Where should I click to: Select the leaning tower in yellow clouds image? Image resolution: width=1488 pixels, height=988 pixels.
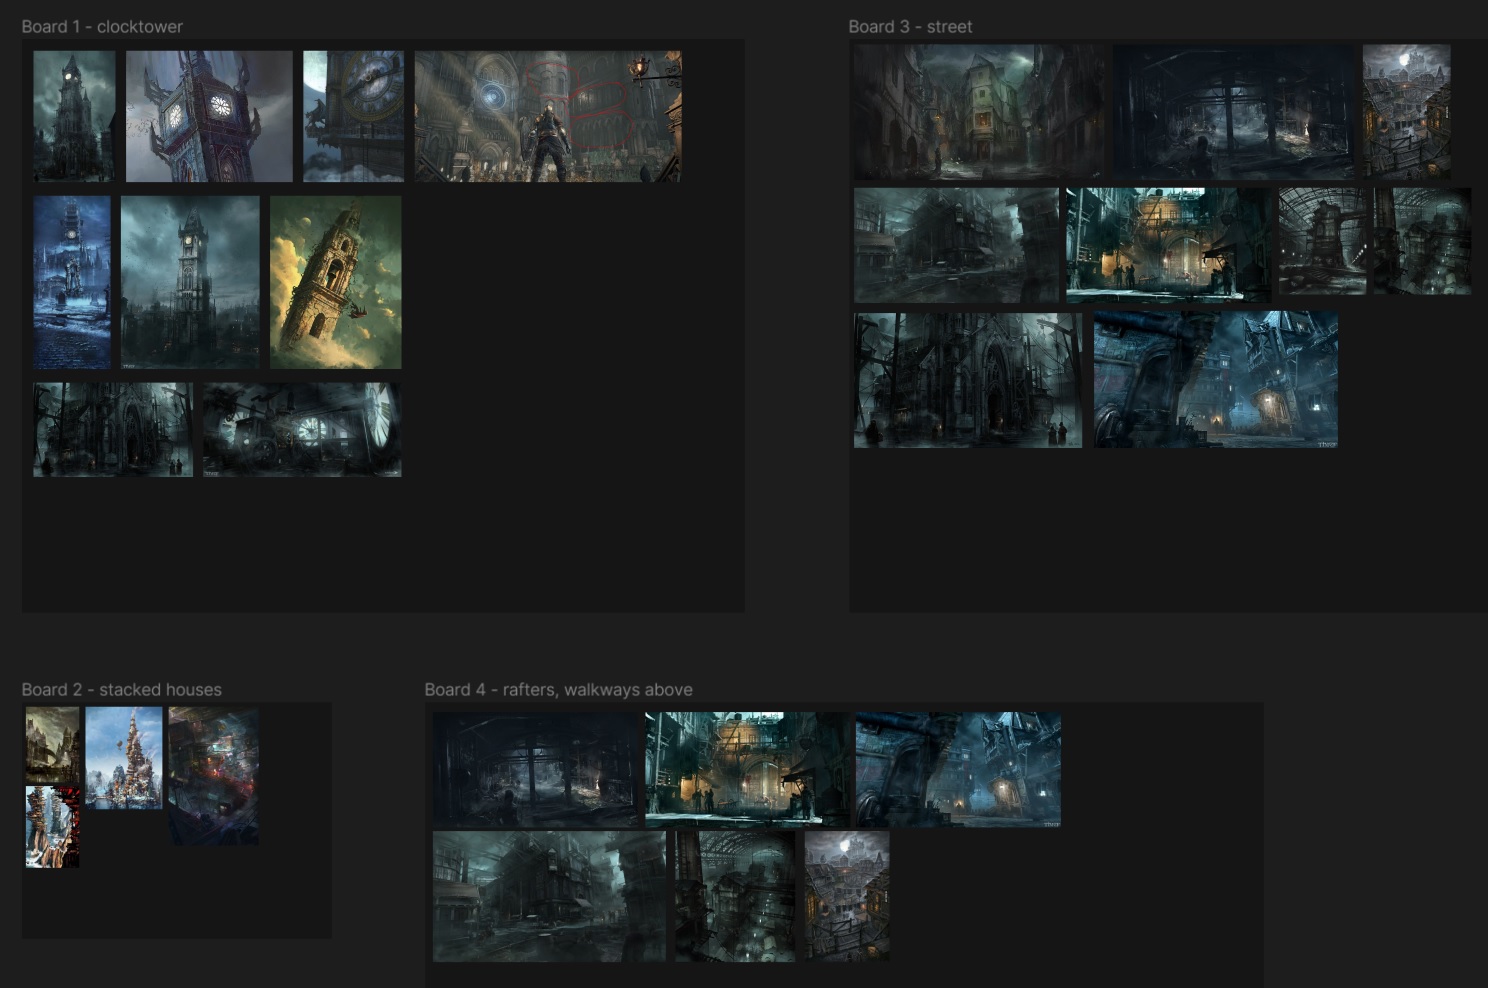click(x=335, y=282)
